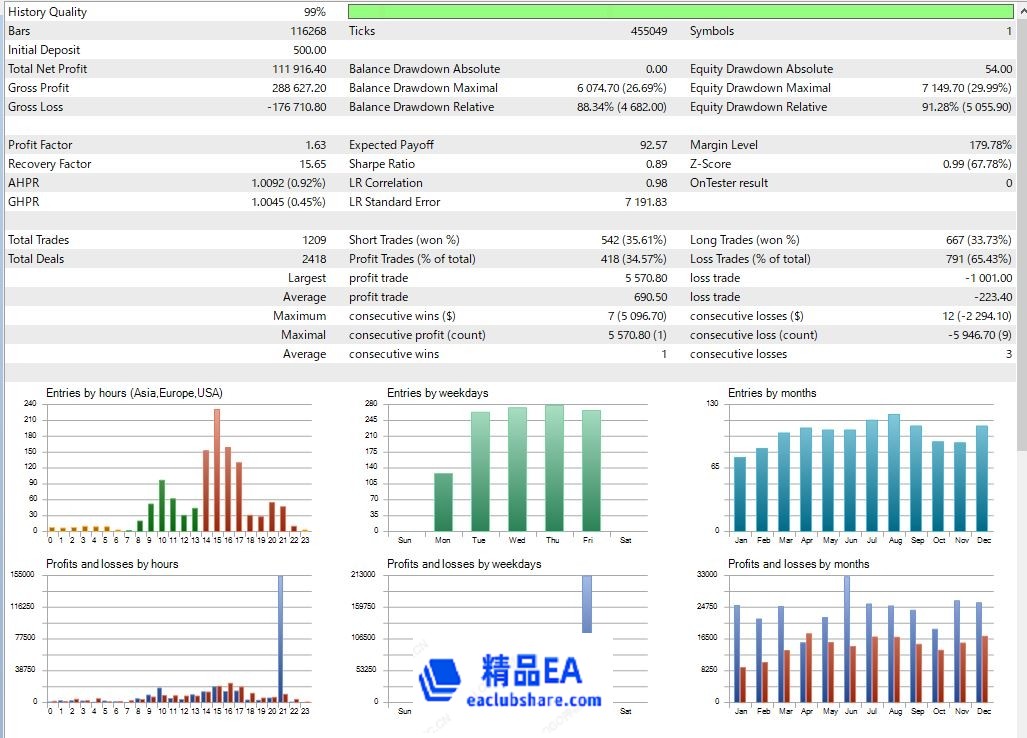Select the Equity Drawdown Maximal value "7 149.70 (29.99%)"
This screenshot has width=1027, height=738.
click(967, 88)
